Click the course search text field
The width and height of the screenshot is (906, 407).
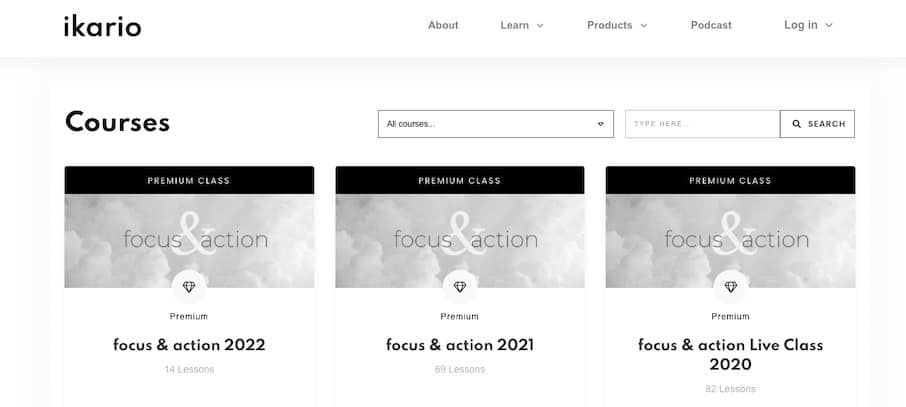[702, 124]
